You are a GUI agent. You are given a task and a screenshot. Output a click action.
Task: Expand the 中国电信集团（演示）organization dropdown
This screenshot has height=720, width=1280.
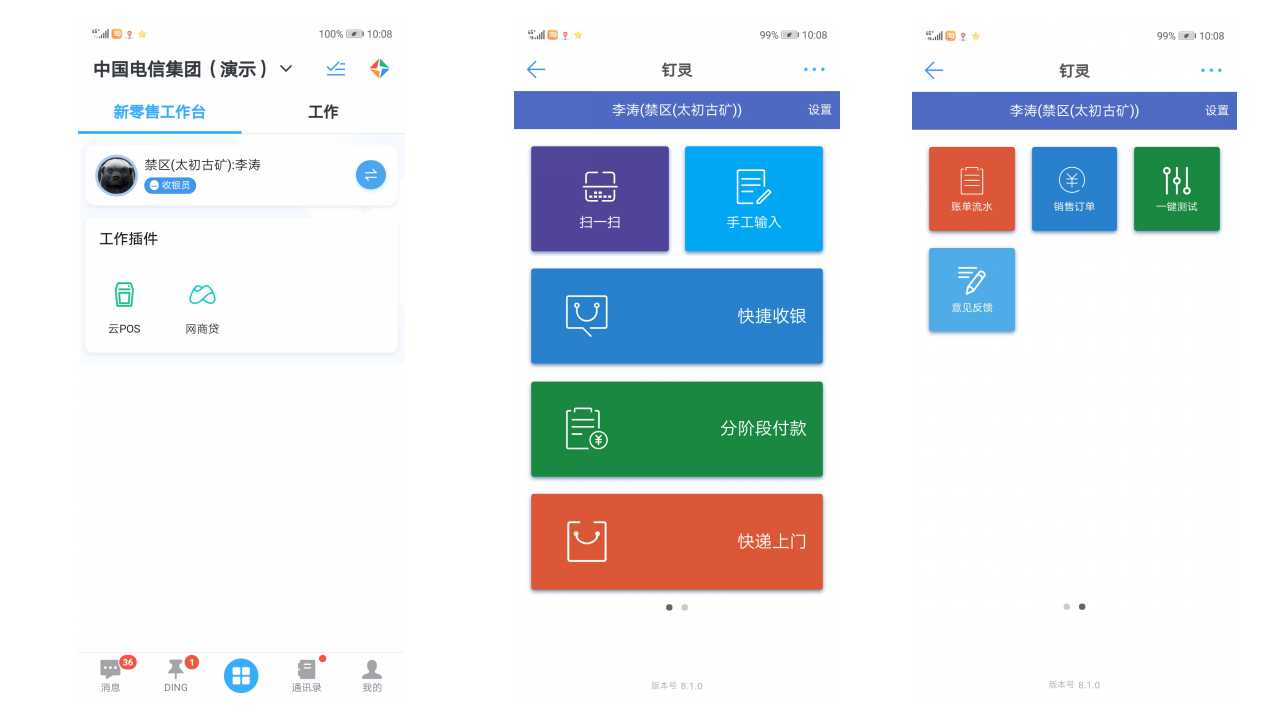point(193,69)
